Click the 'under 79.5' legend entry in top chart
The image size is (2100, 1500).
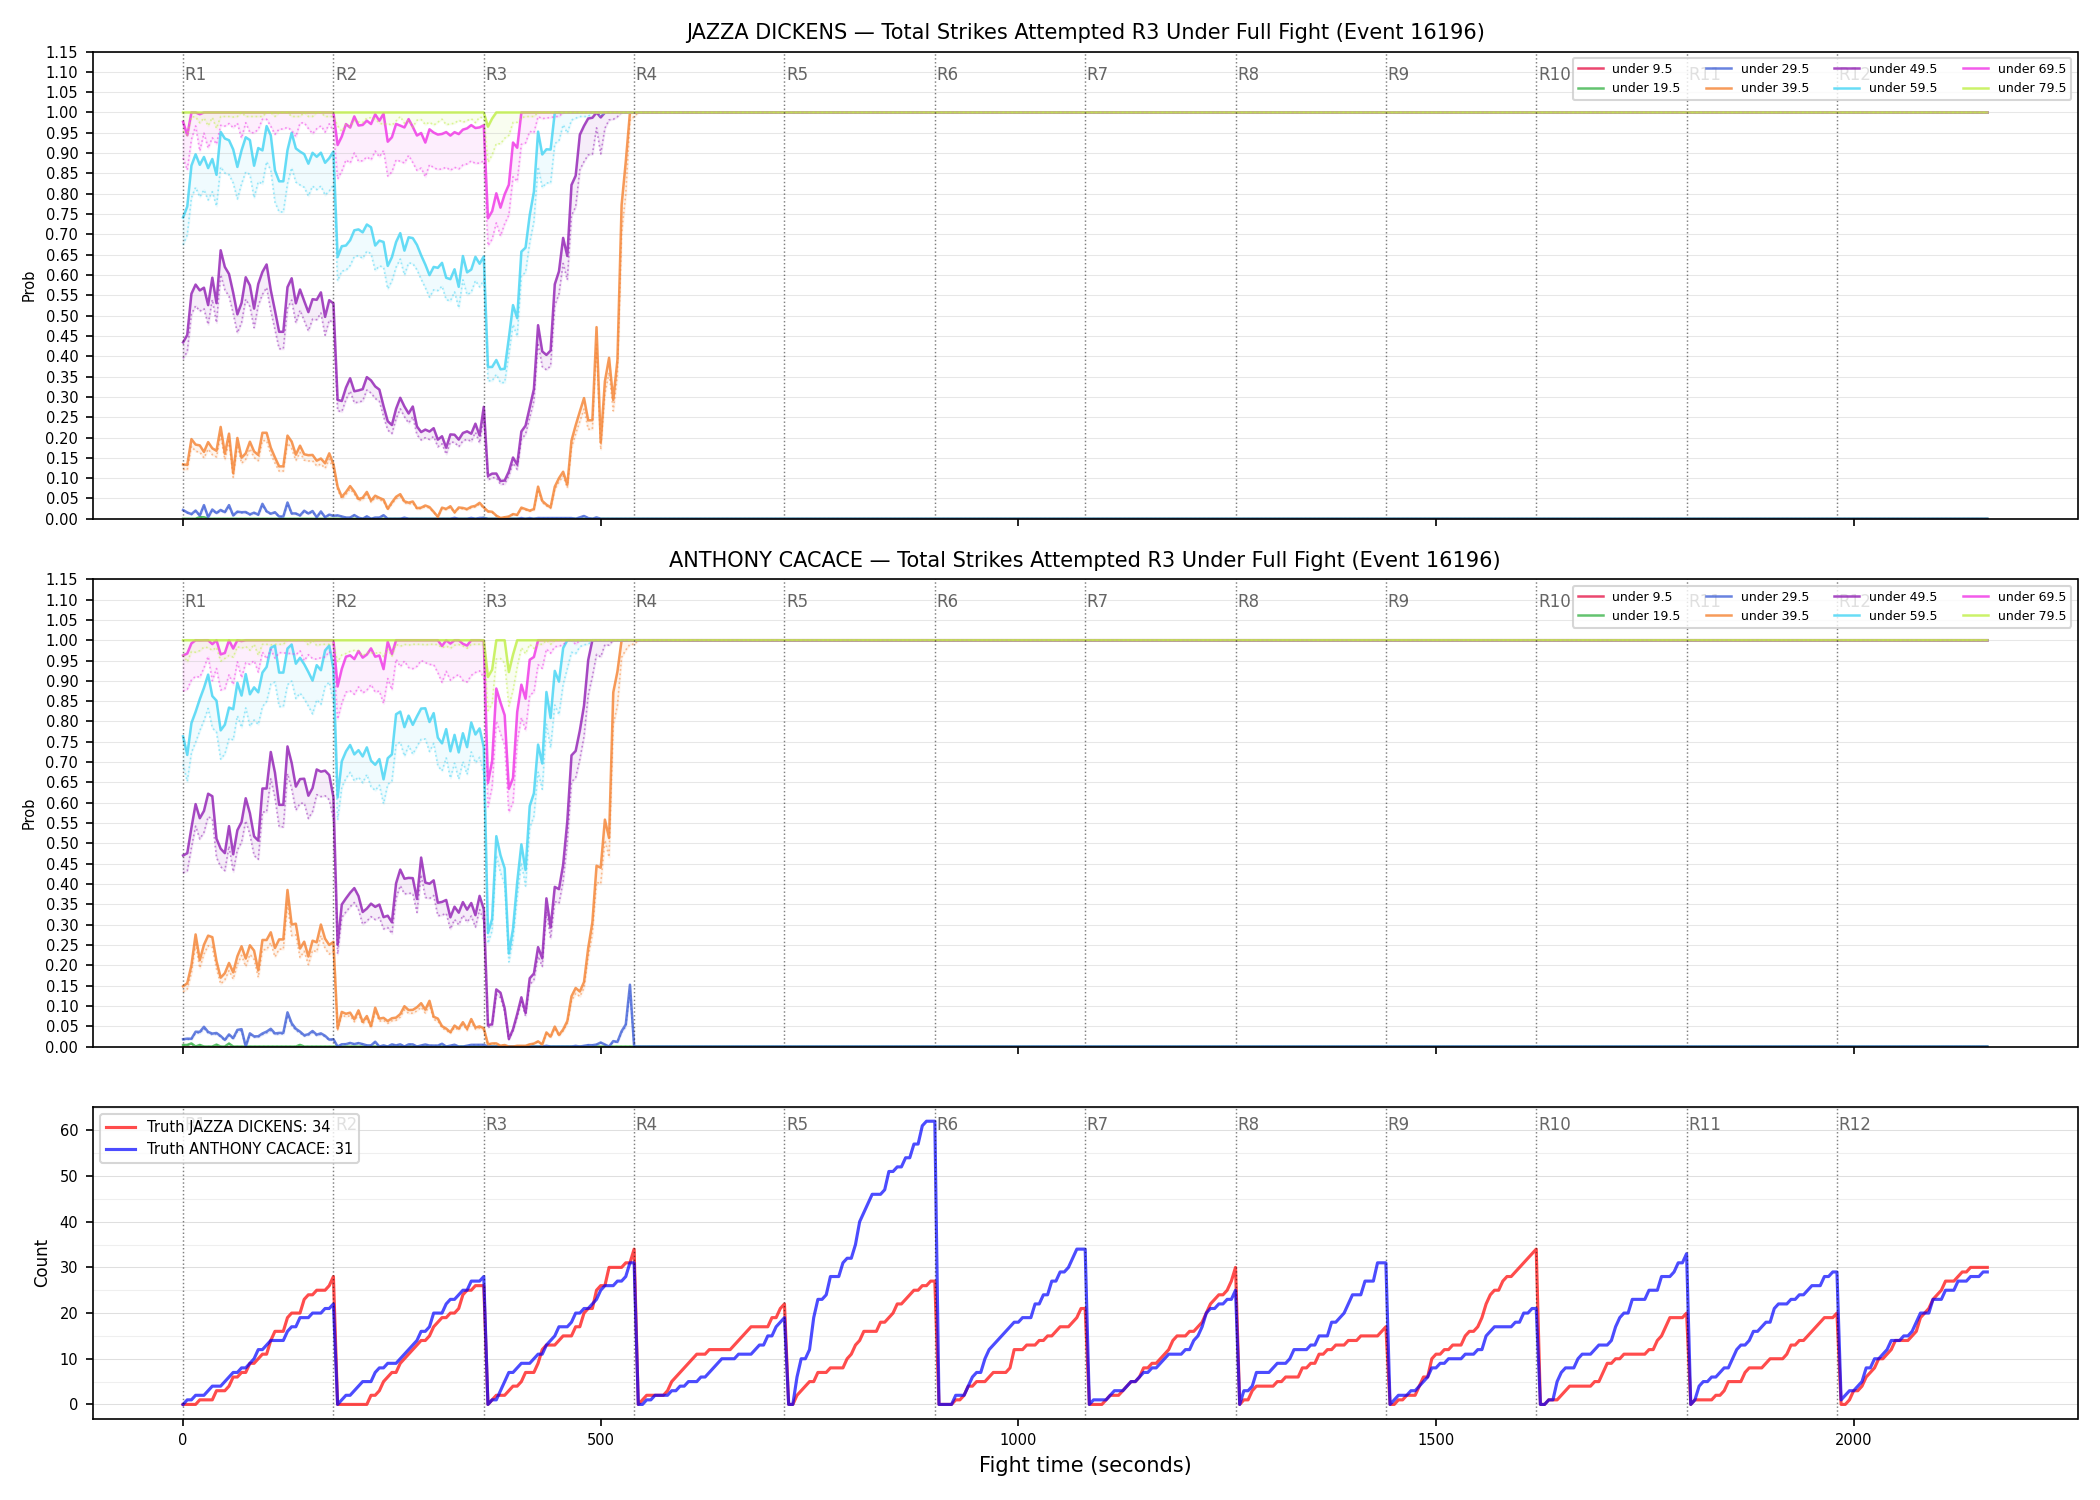coord(2014,88)
